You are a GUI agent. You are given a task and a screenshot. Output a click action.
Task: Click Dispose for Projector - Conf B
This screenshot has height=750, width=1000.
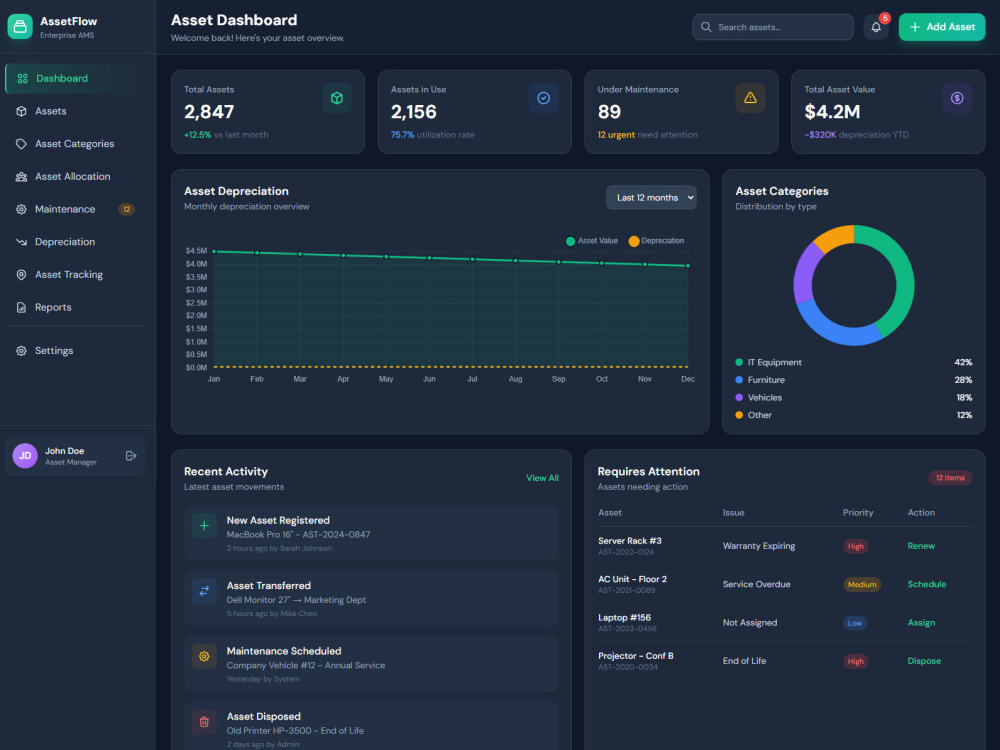(x=924, y=661)
